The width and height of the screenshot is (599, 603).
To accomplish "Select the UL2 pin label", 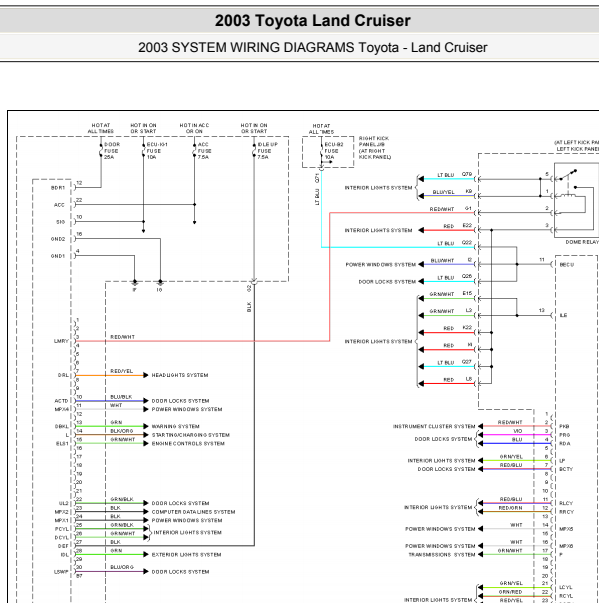I will click(x=63, y=503).
